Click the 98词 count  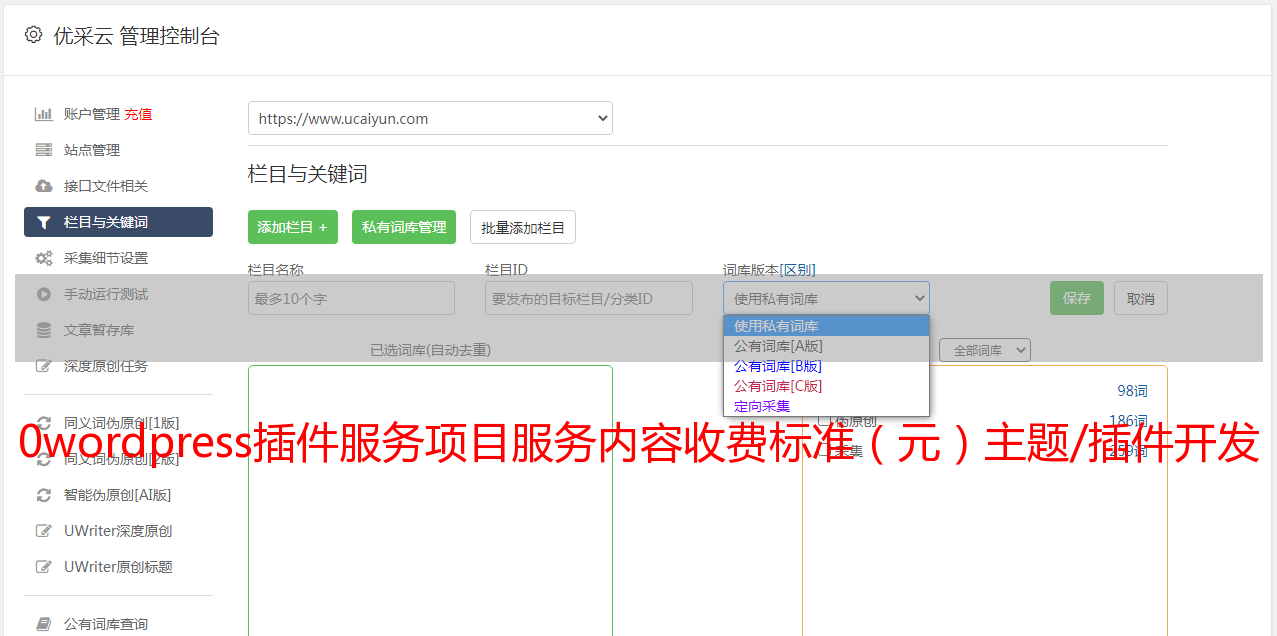(1132, 391)
